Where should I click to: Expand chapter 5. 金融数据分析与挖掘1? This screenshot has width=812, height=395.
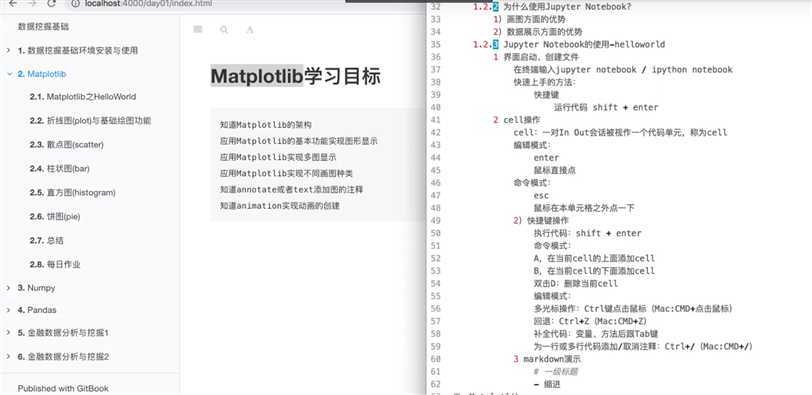(x=8, y=332)
